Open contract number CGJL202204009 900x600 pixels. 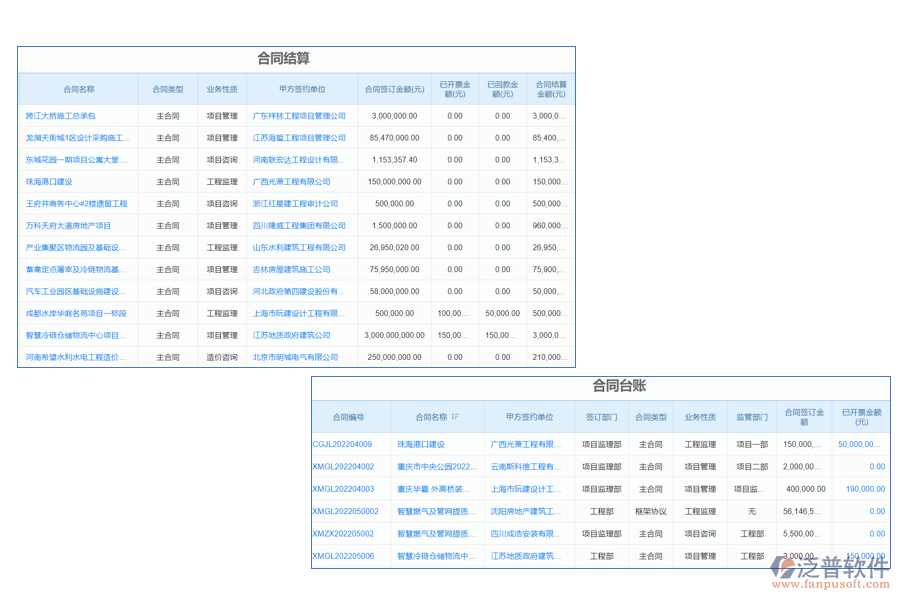point(342,444)
